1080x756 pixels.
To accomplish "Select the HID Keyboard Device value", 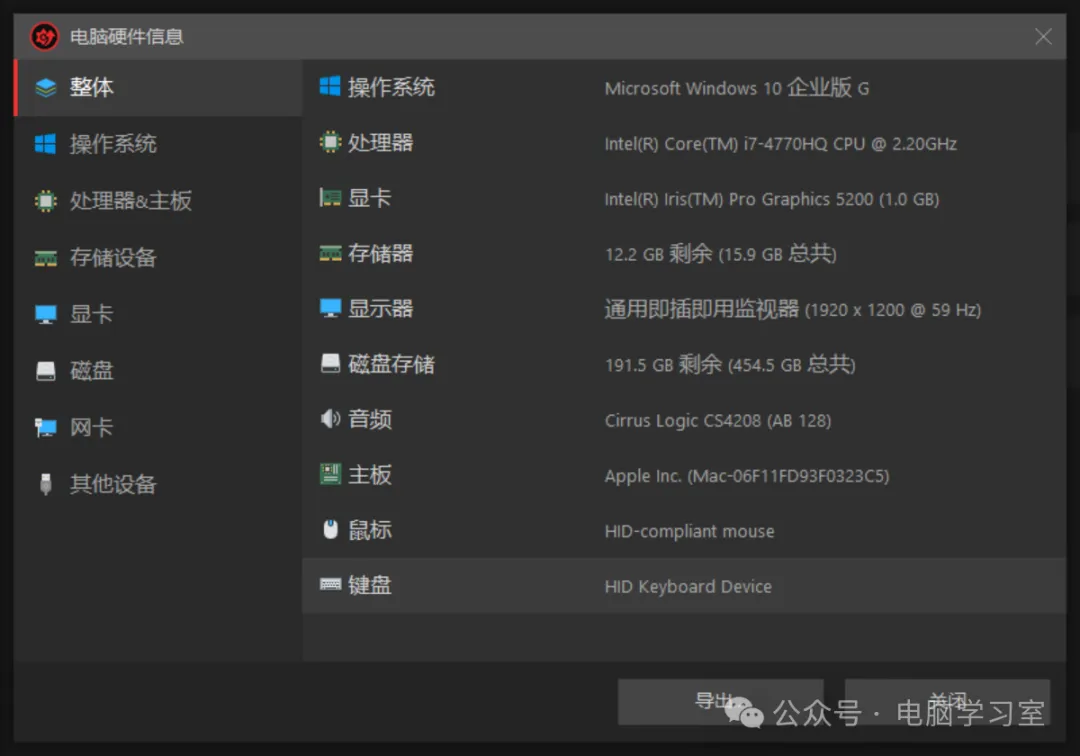I will (688, 587).
